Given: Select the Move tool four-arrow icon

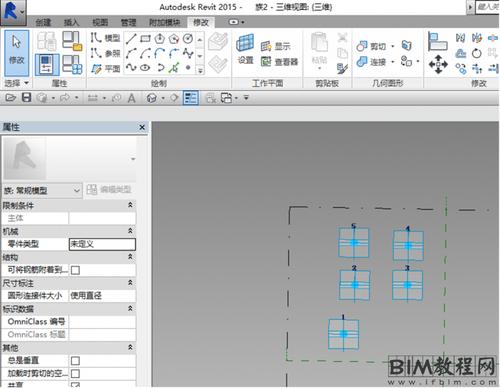Looking at the screenshot, I should click(x=438, y=64).
